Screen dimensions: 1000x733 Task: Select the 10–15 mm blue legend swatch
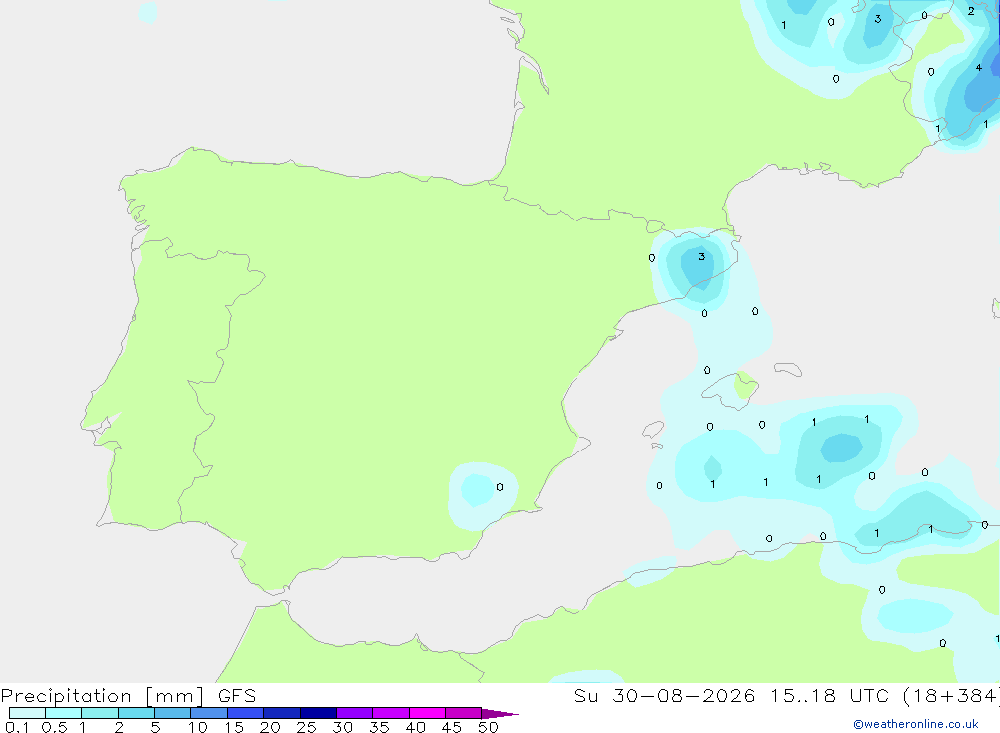point(209,713)
